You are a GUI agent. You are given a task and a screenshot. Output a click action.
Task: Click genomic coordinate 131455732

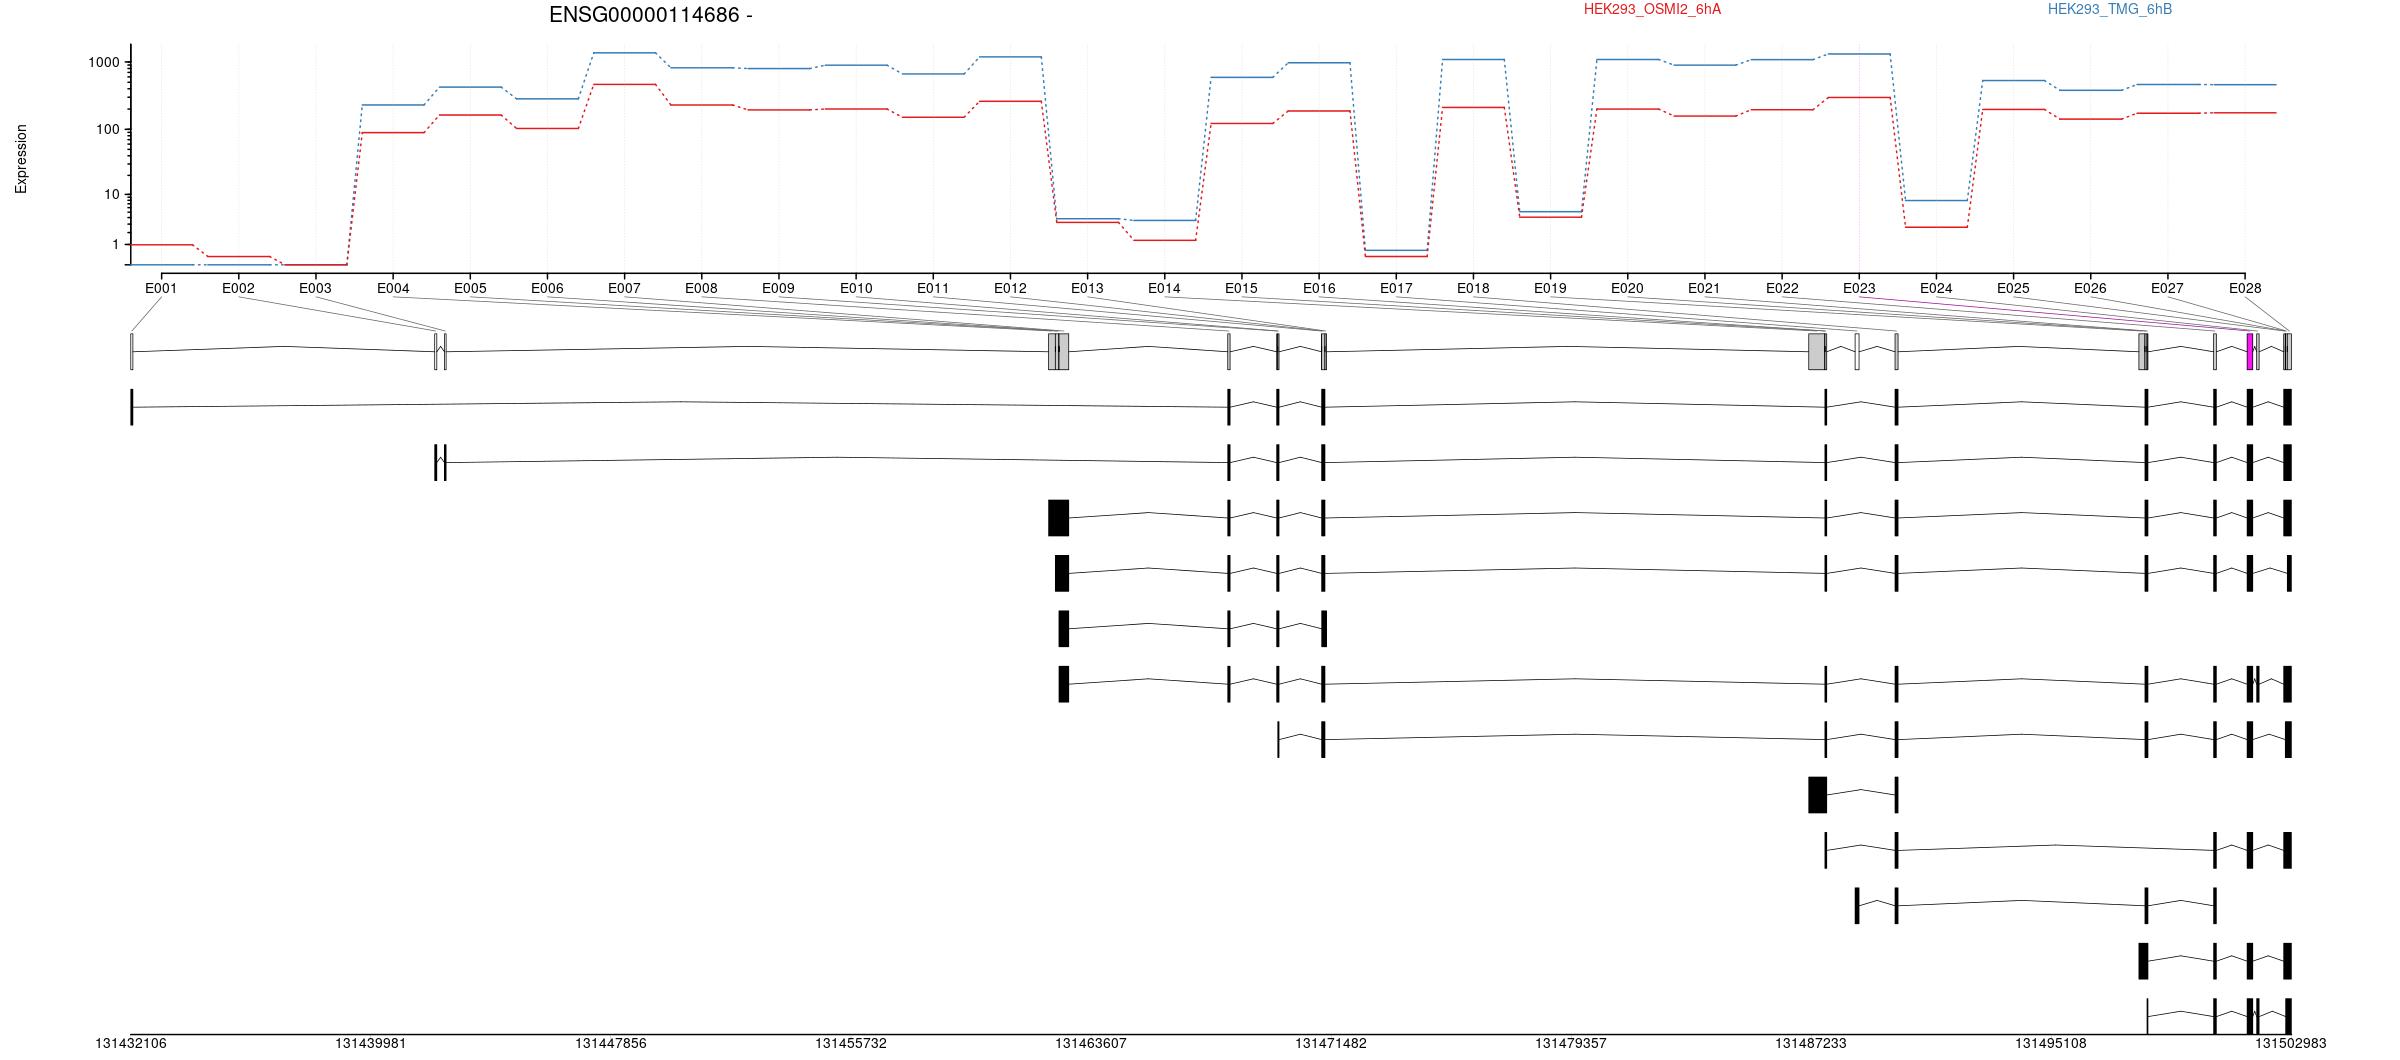pyautogui.click(x=851, y=1043)
